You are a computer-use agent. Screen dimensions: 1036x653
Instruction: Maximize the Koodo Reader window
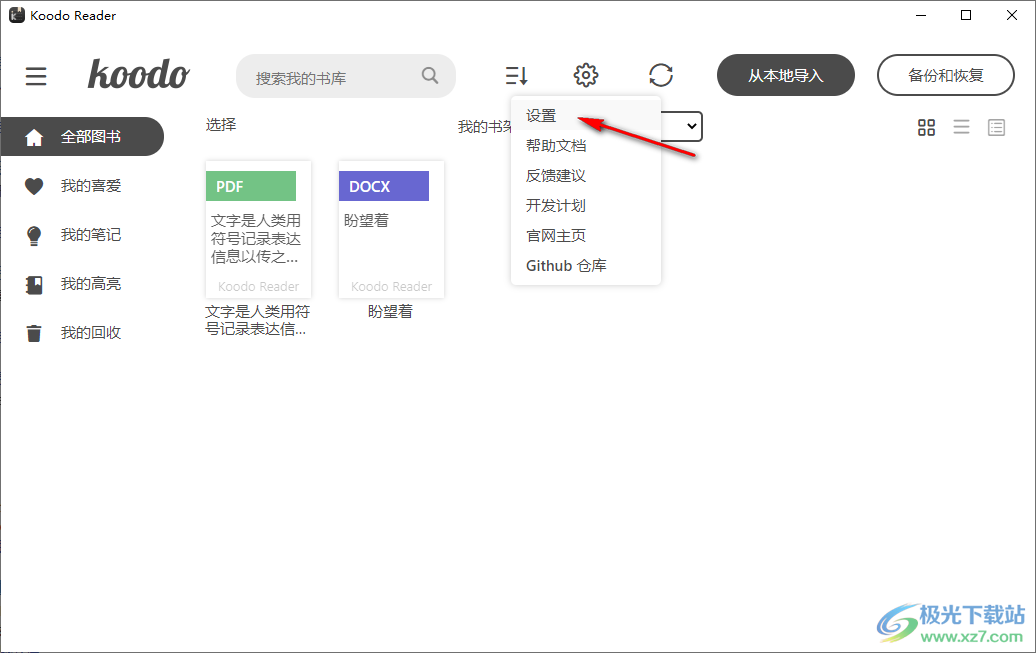pos(966,15)
